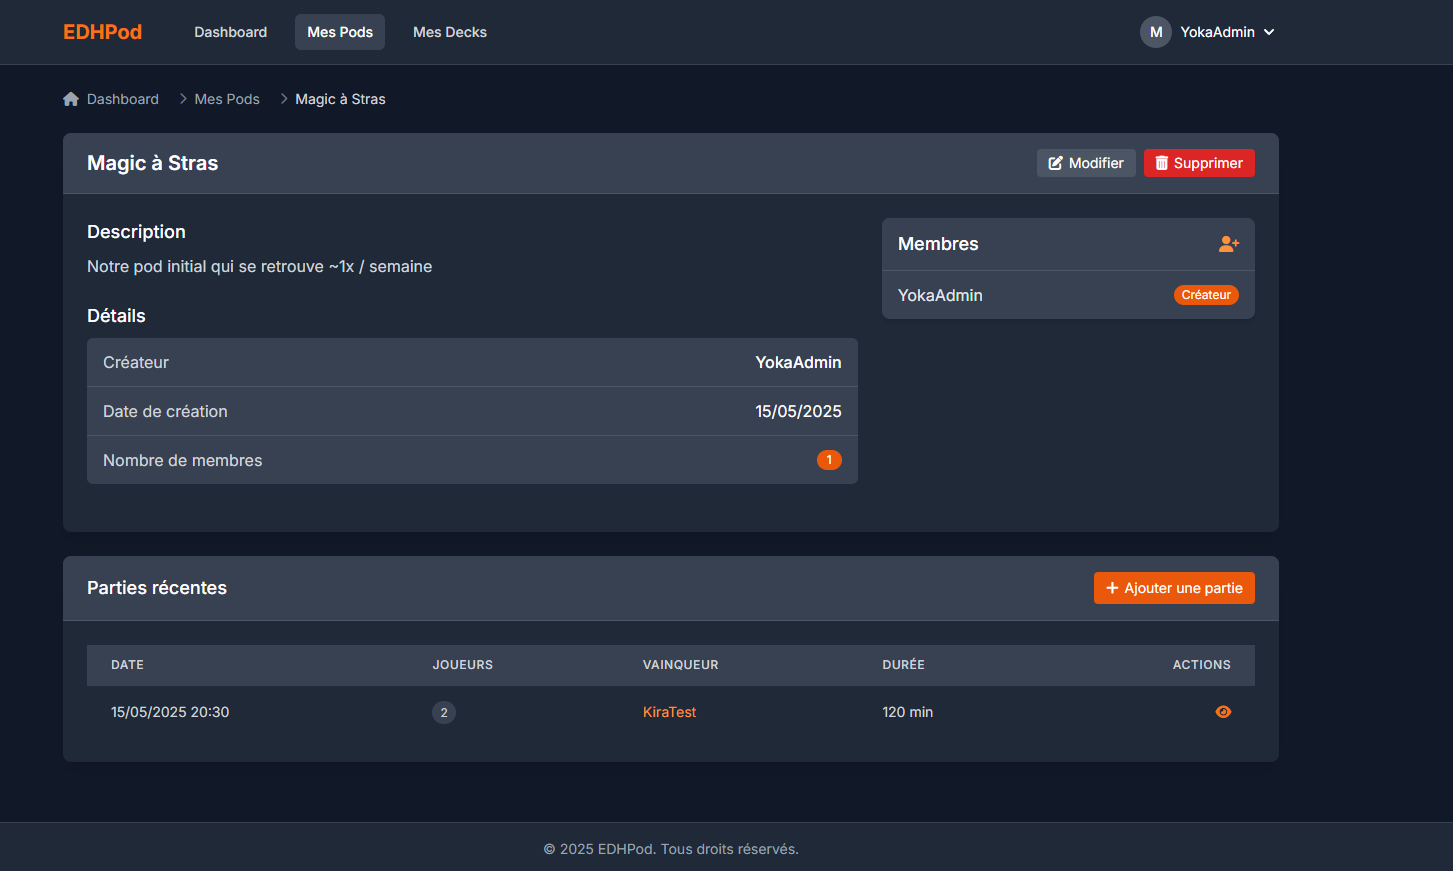
Task: Click Ajouter une partie button
Action: click(1173, 588)
